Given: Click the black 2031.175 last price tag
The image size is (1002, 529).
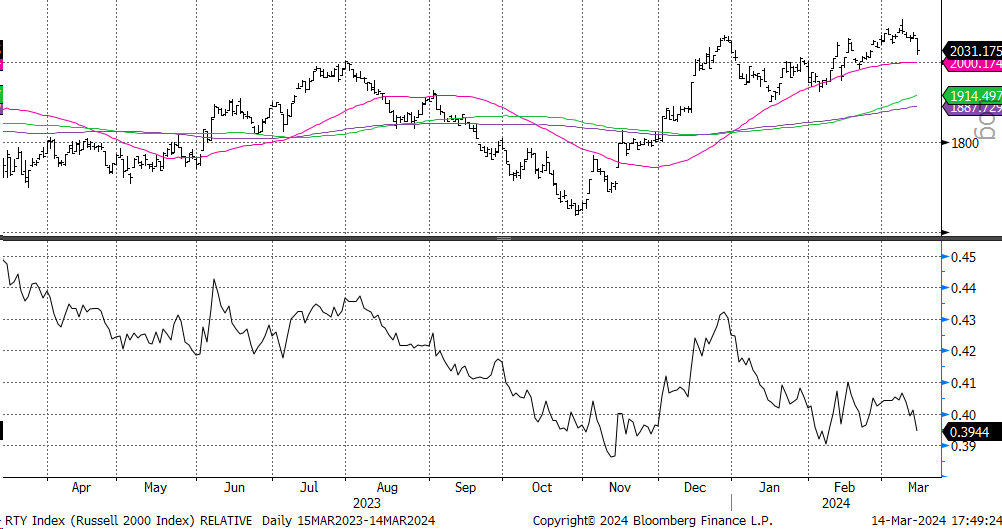Looking at the screenshot, I should click(974, 50).
